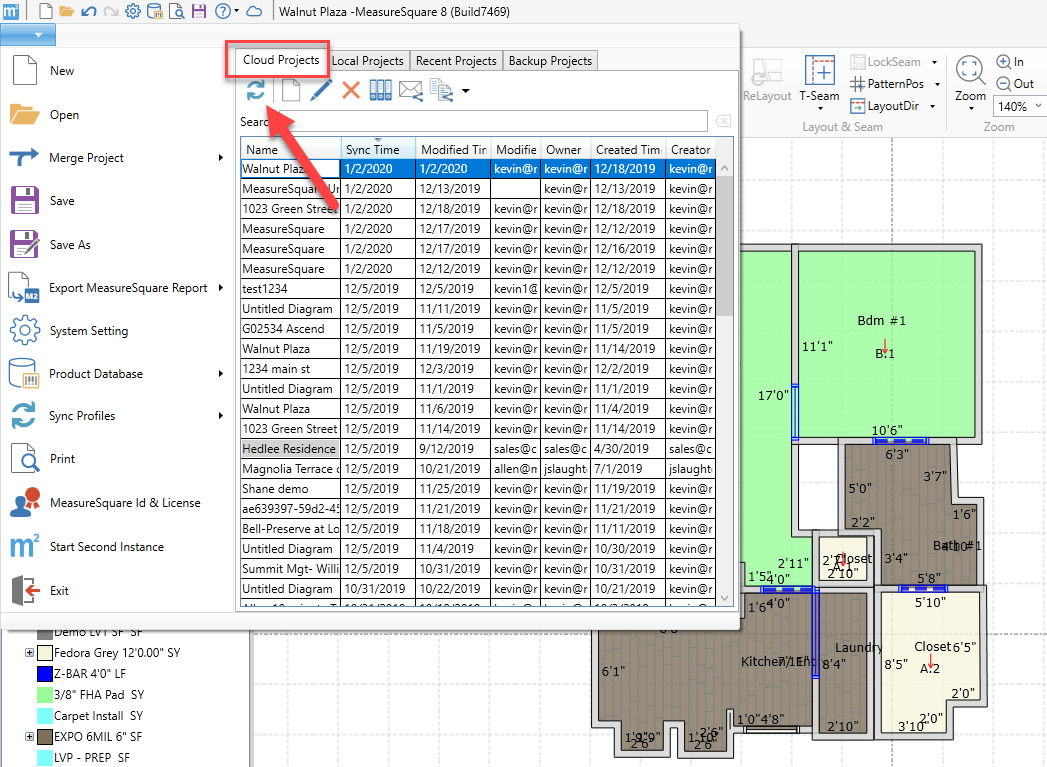Click the Search input field for projects
The height and width of the screenshot is (767, 1047).
(x=490, y=122)
